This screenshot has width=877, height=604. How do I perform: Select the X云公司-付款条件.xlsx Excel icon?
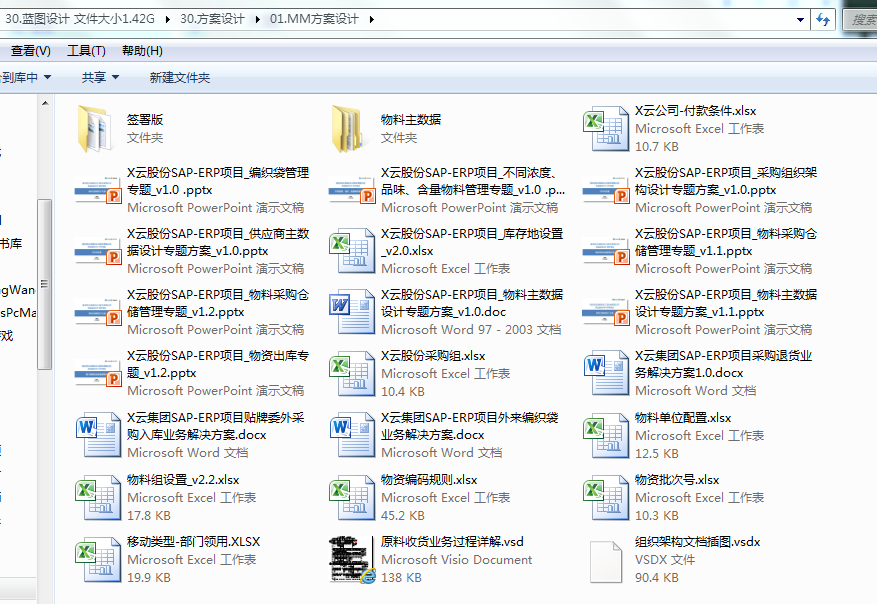[x=605, y=128]
